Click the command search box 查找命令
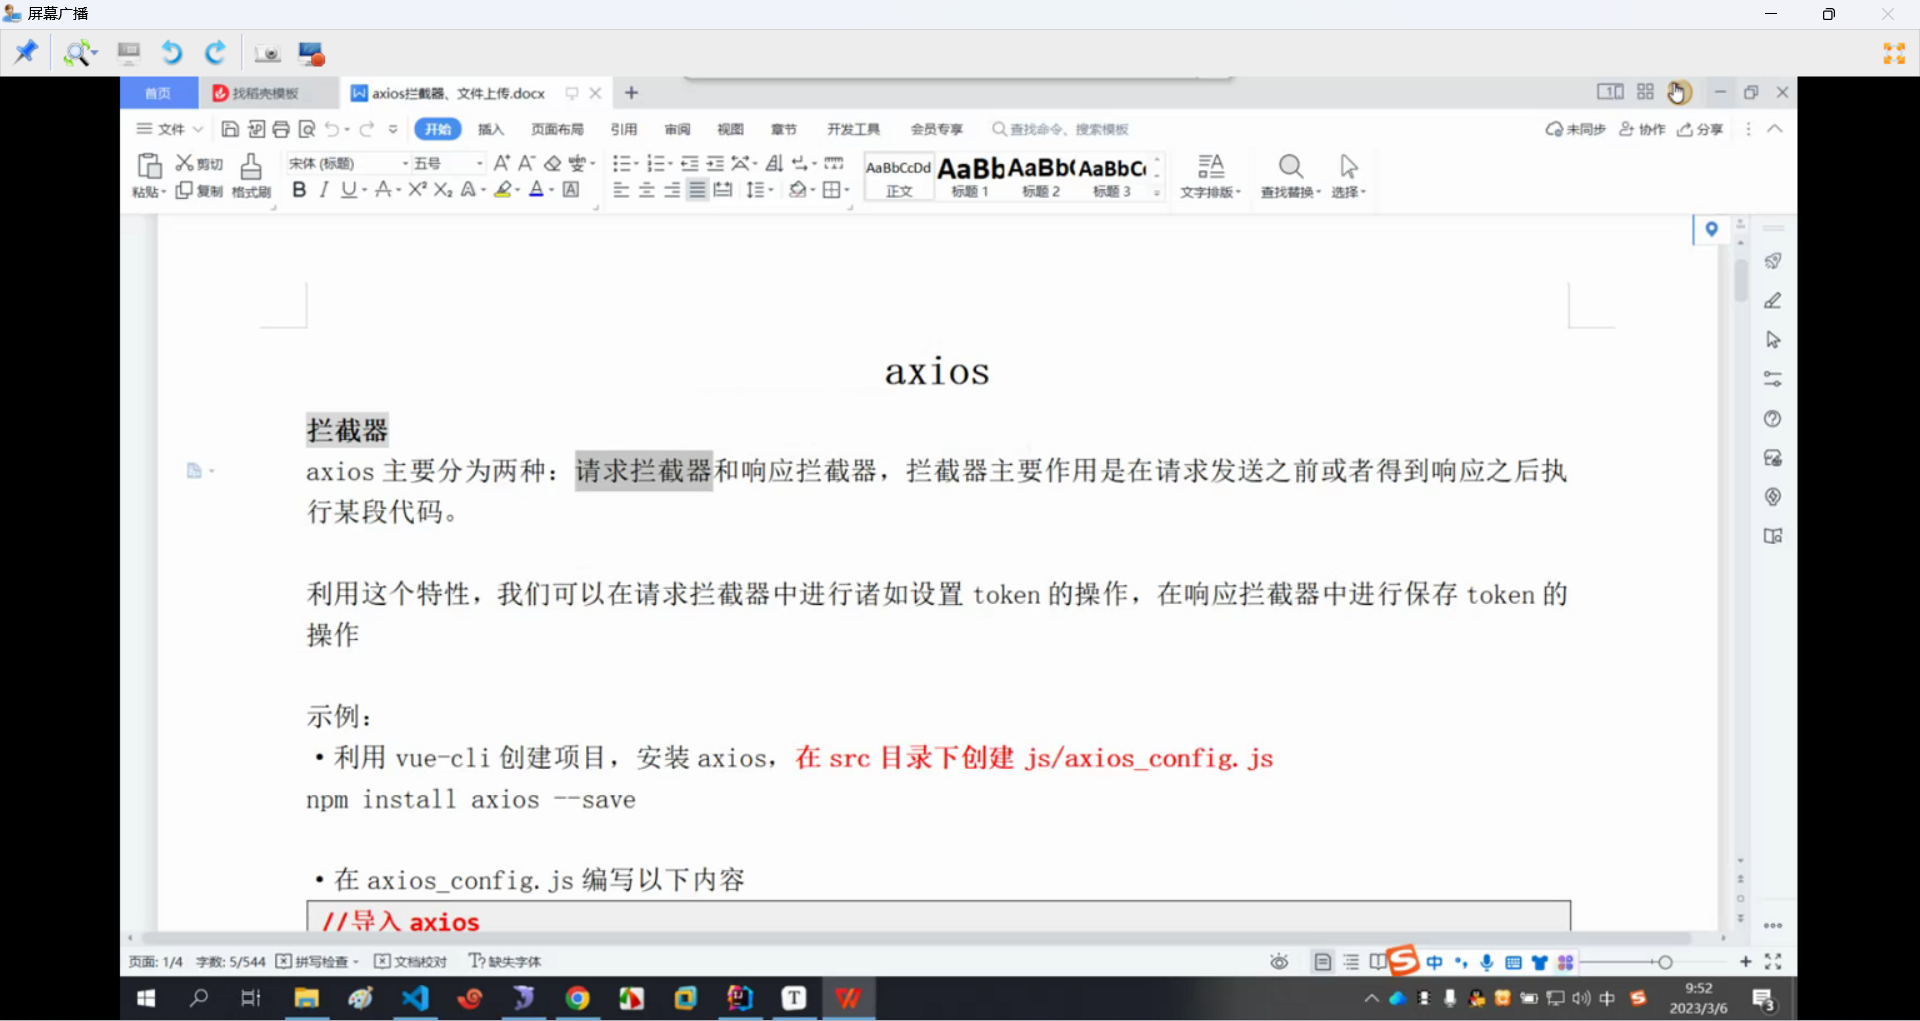This screenshot has height=1021, width=1920. point(1068,129)
